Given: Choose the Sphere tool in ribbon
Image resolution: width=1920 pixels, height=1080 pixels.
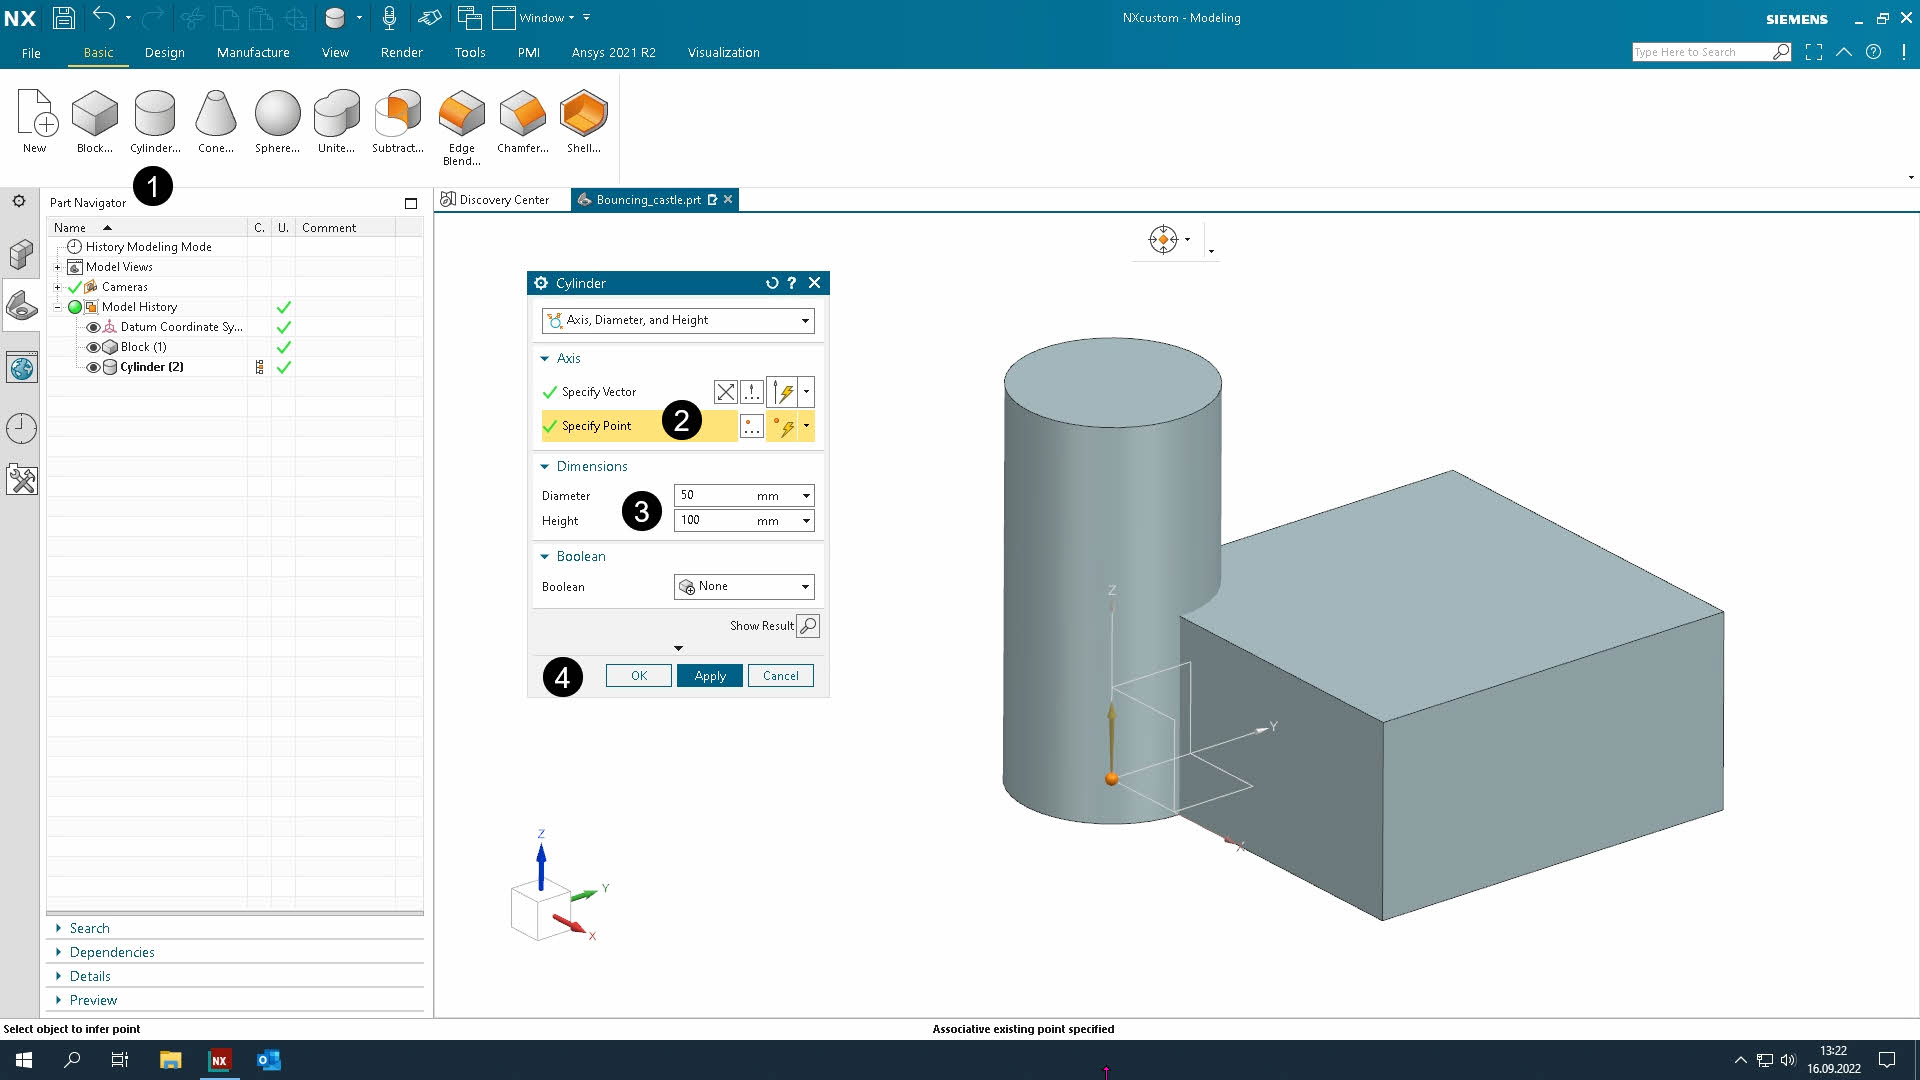Looking at the screenshot, I should (x=277, y=114).
